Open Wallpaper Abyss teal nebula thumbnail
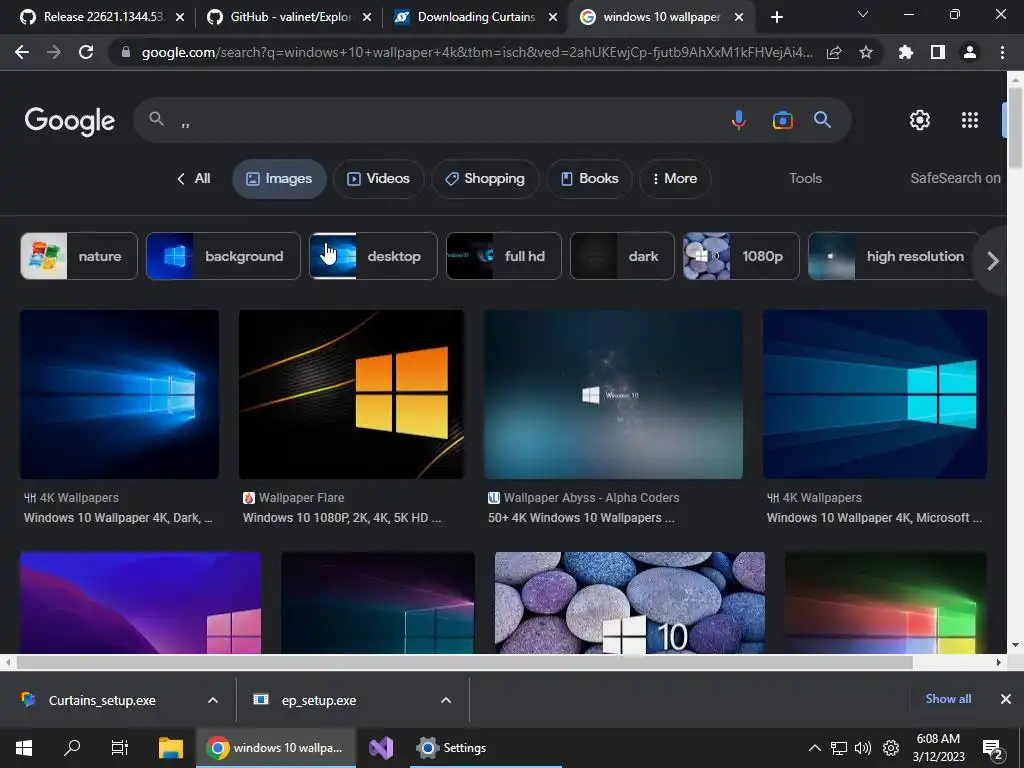Screen dimensions: 1024x768 coord(613,394)
